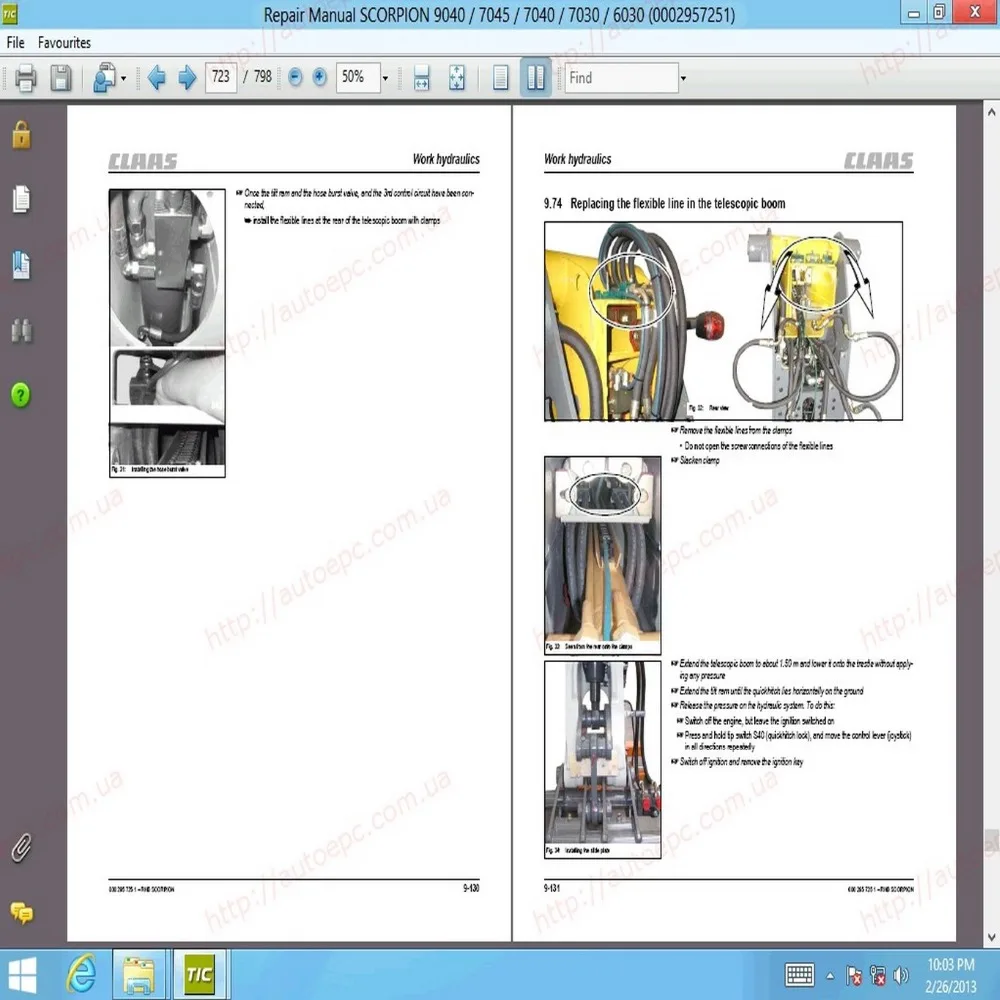This screenshot has height=1000, width=1000.
Task: Expand the 50% zoom level dropdown
Action: [385, 78]
